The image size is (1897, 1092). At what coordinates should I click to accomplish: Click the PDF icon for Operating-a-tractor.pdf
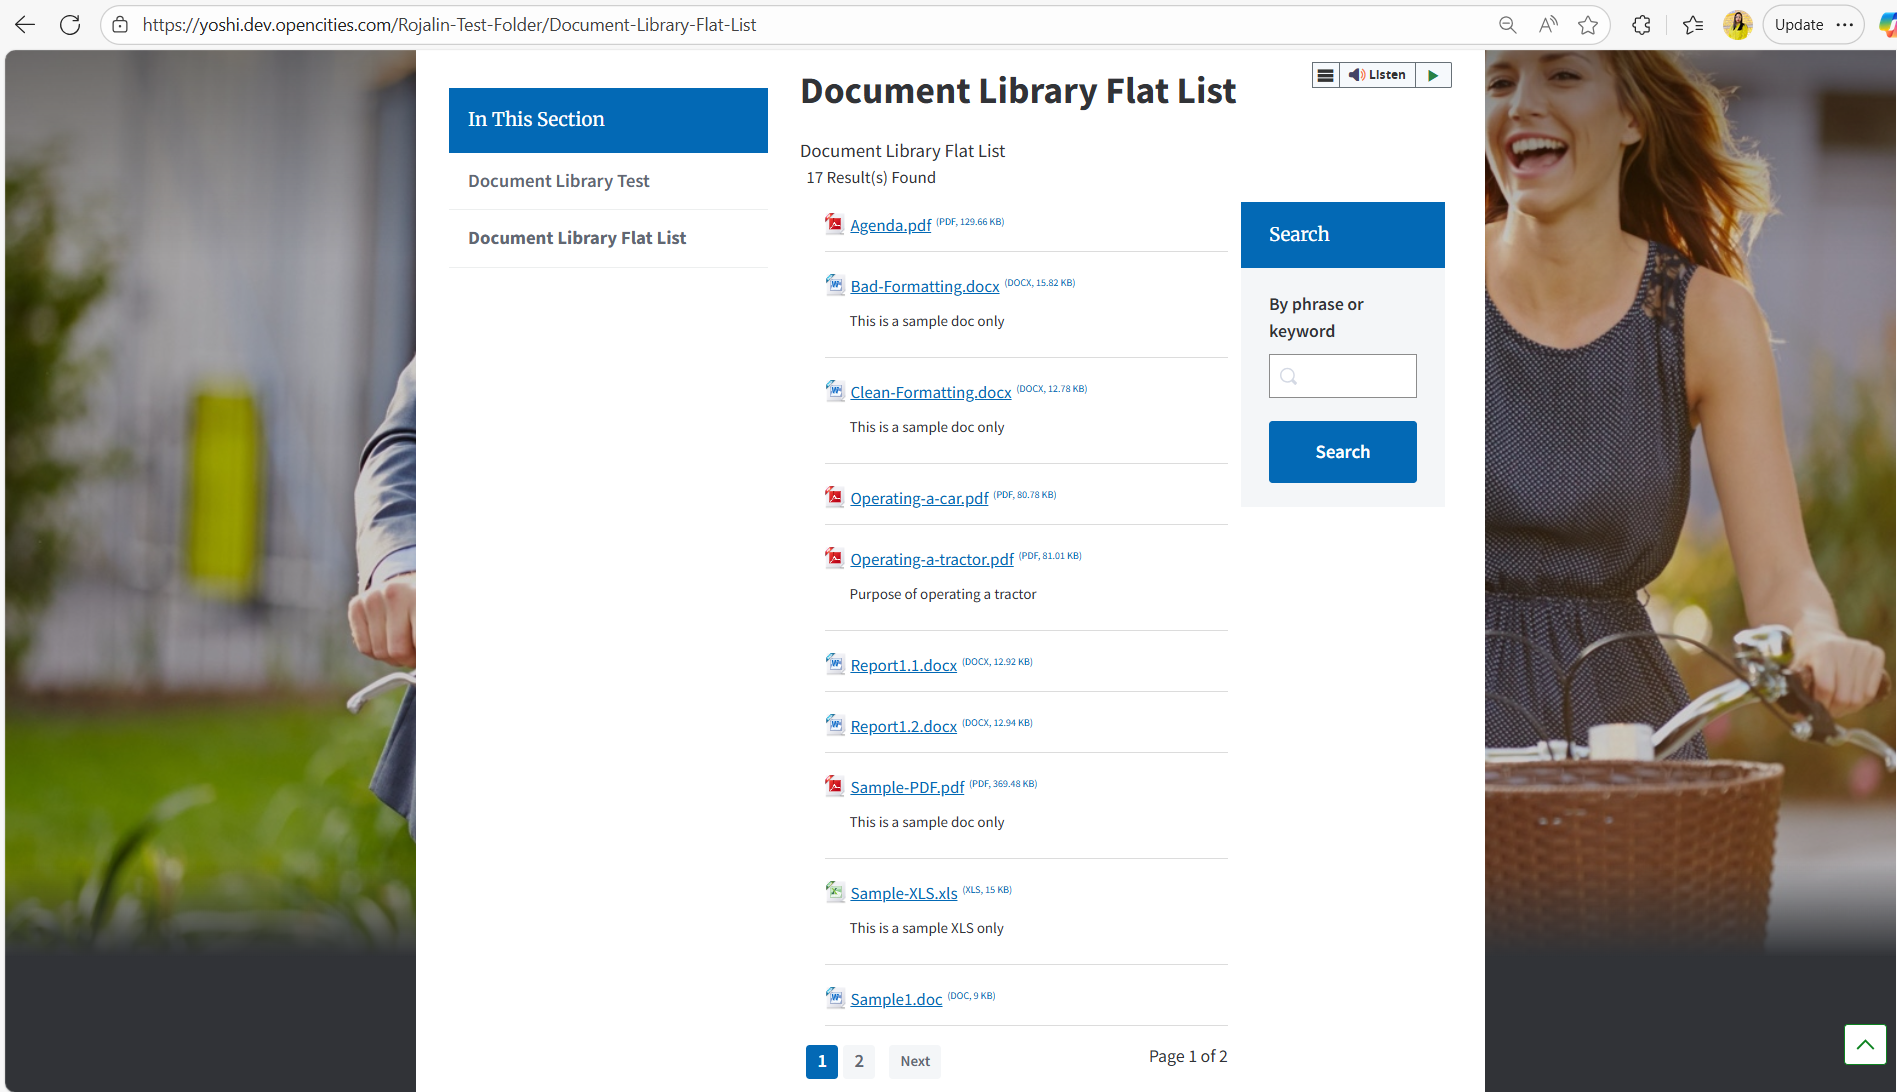[834, 558]
